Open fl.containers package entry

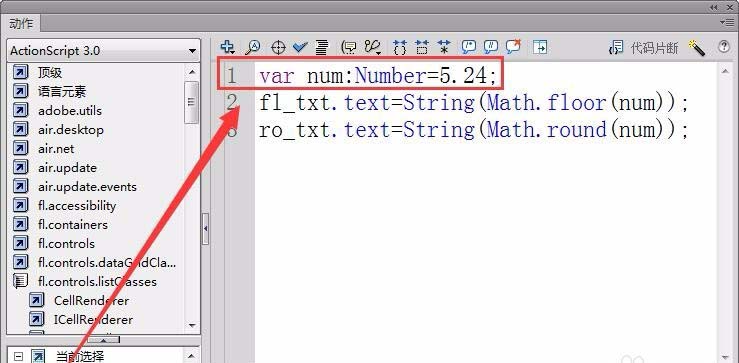tap(73, 225)
